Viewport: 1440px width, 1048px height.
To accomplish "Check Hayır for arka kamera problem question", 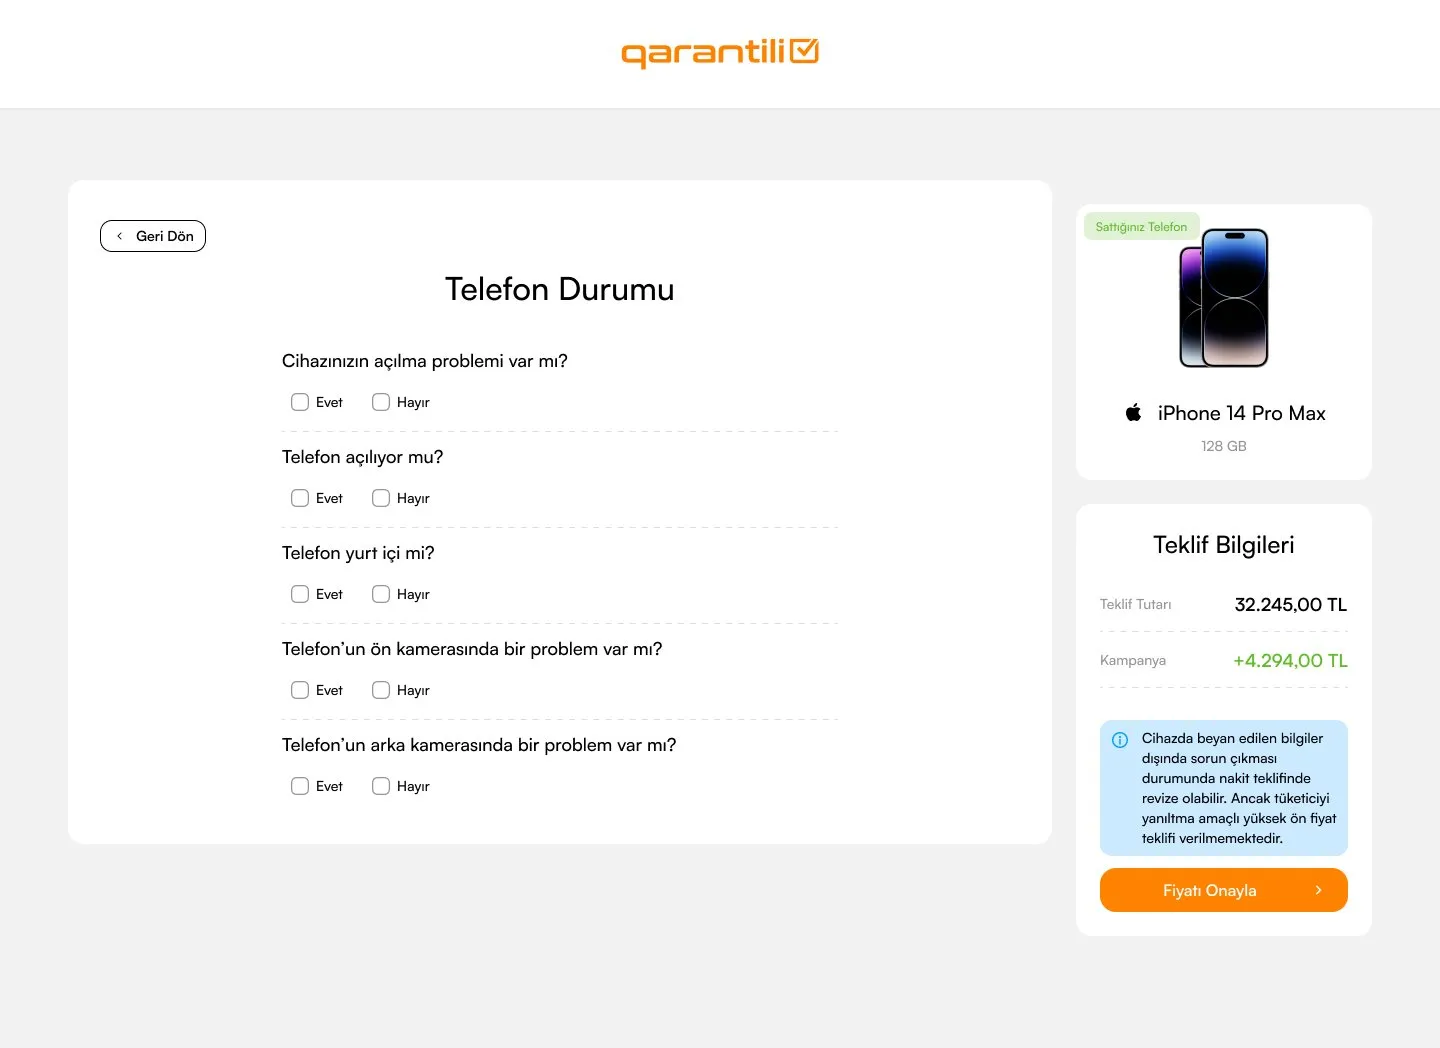I will [381, 786].
